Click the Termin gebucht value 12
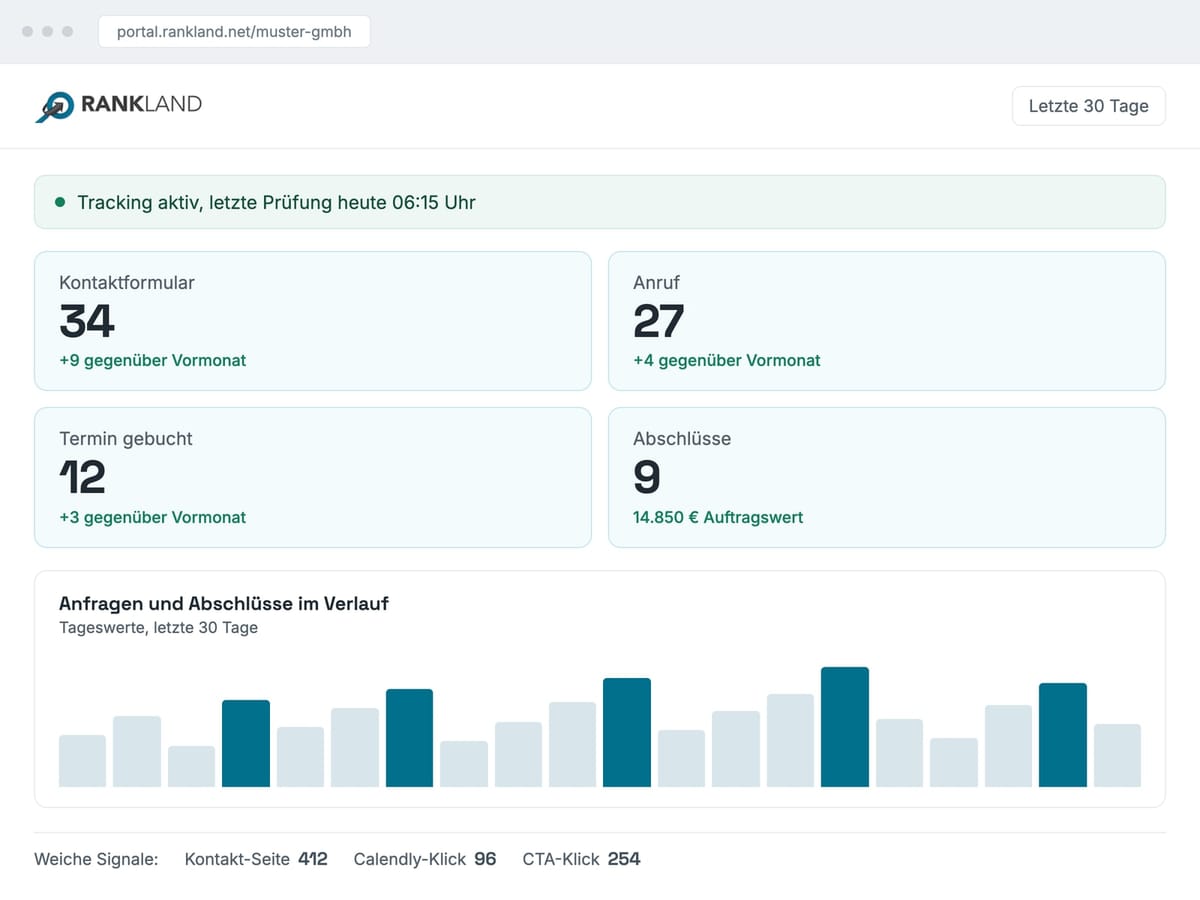 coord(83,477)
